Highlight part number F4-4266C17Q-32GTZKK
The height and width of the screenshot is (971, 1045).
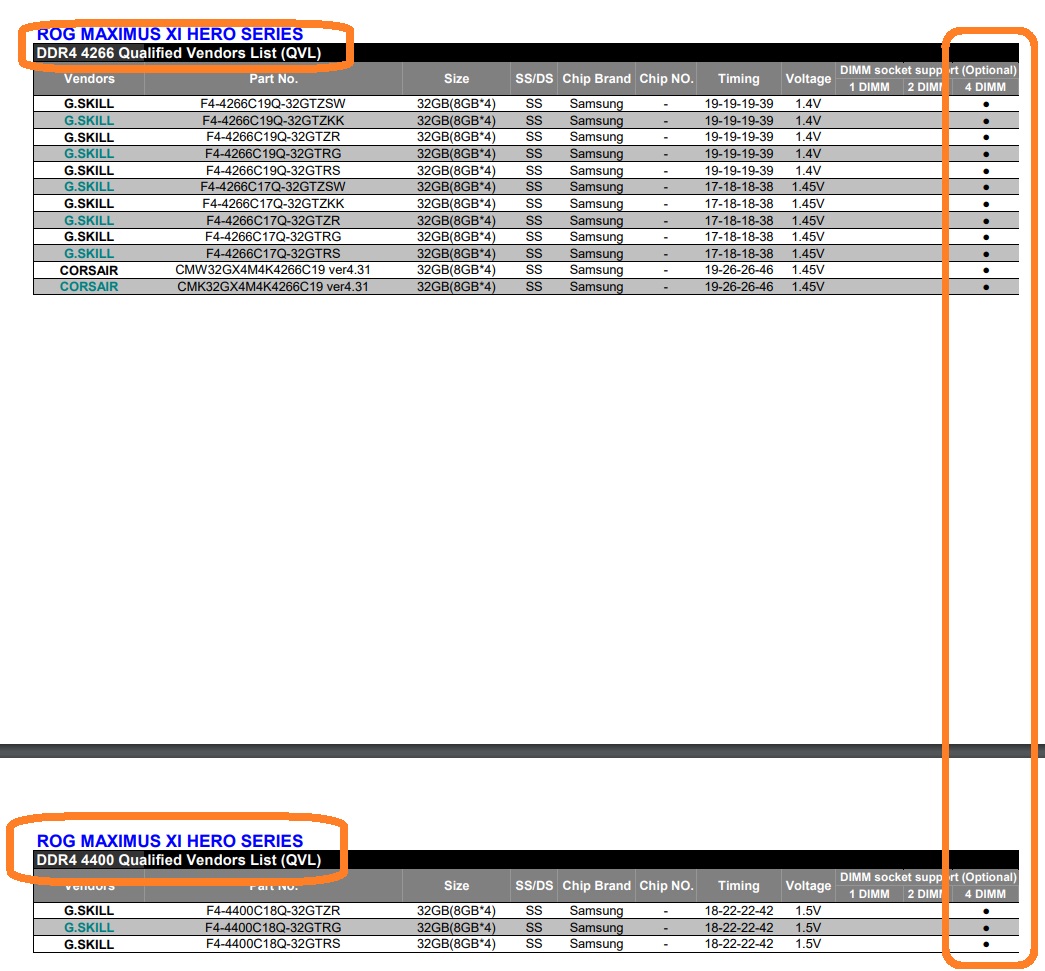pyautogui.click(x=273, y=204)
